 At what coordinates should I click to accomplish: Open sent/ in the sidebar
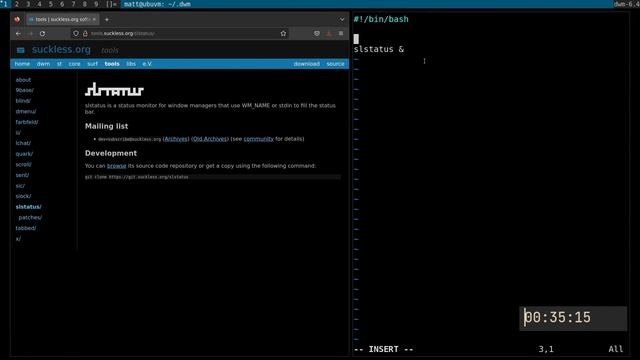click(22, 175)
